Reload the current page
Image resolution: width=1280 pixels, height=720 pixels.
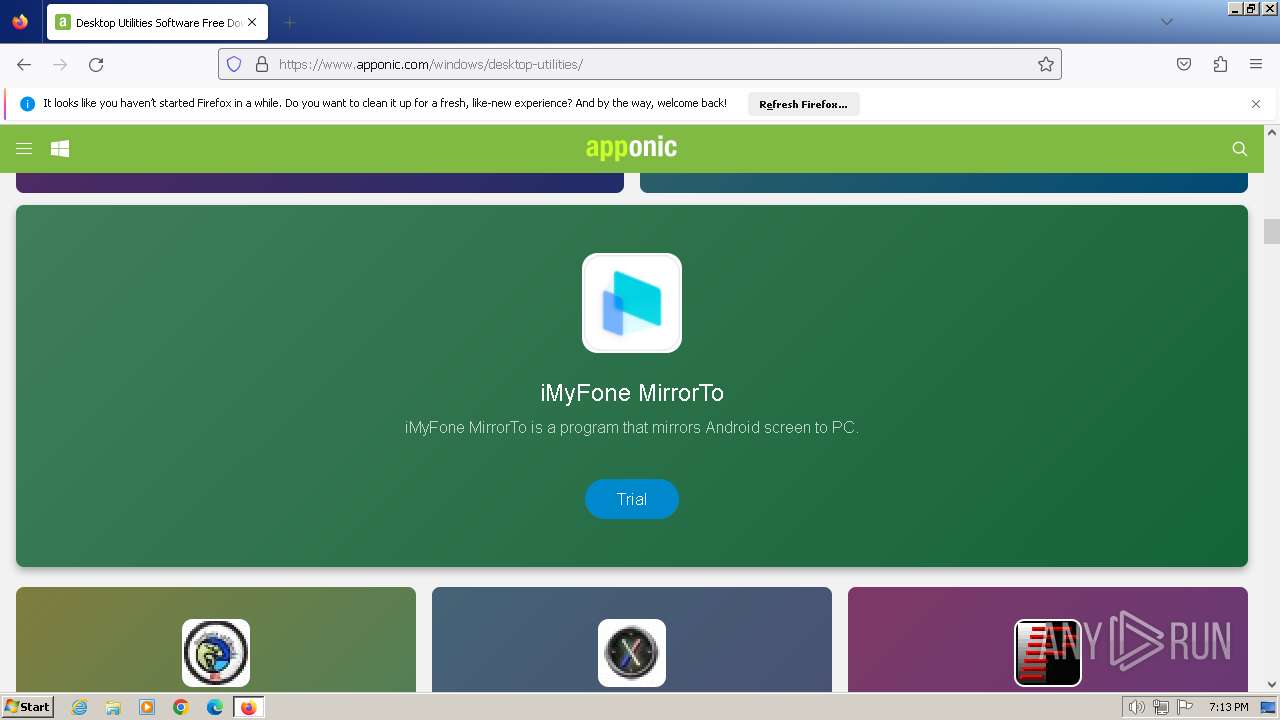click(96, 64)
